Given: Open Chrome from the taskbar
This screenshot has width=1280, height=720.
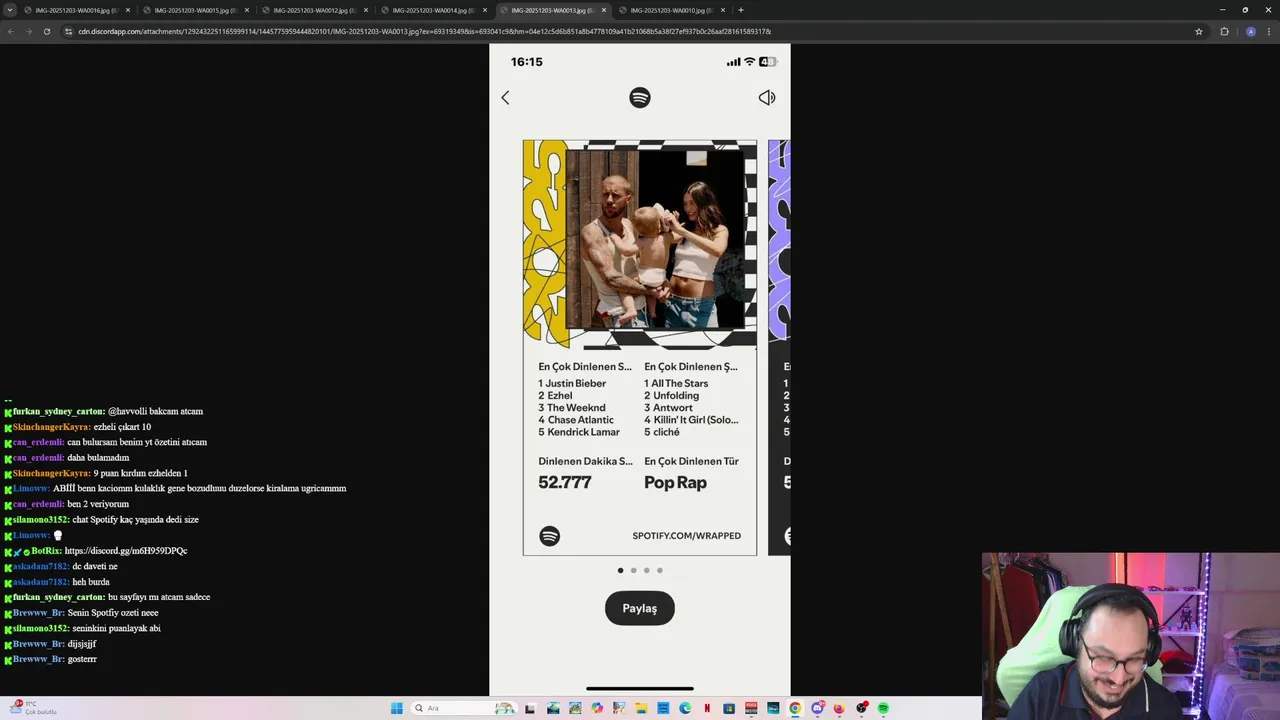Looking at the screenshot, I should [x=795, y=708].
